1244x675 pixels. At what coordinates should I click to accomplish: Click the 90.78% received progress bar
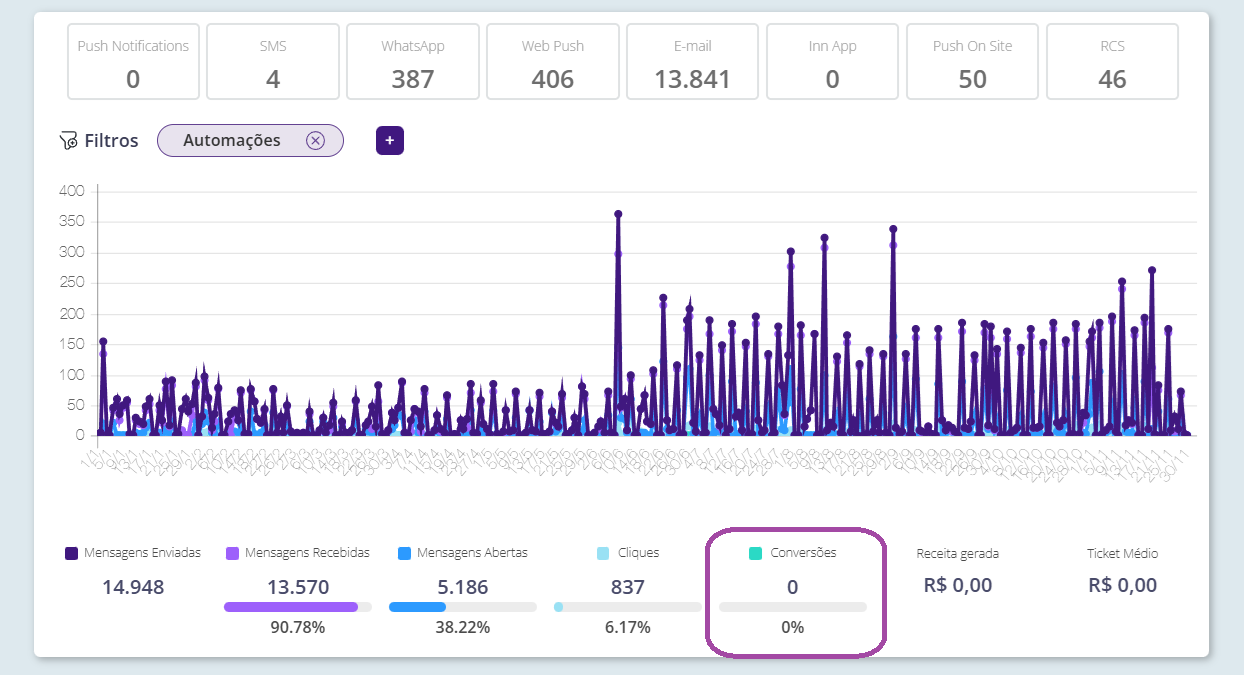pos(297,607)
